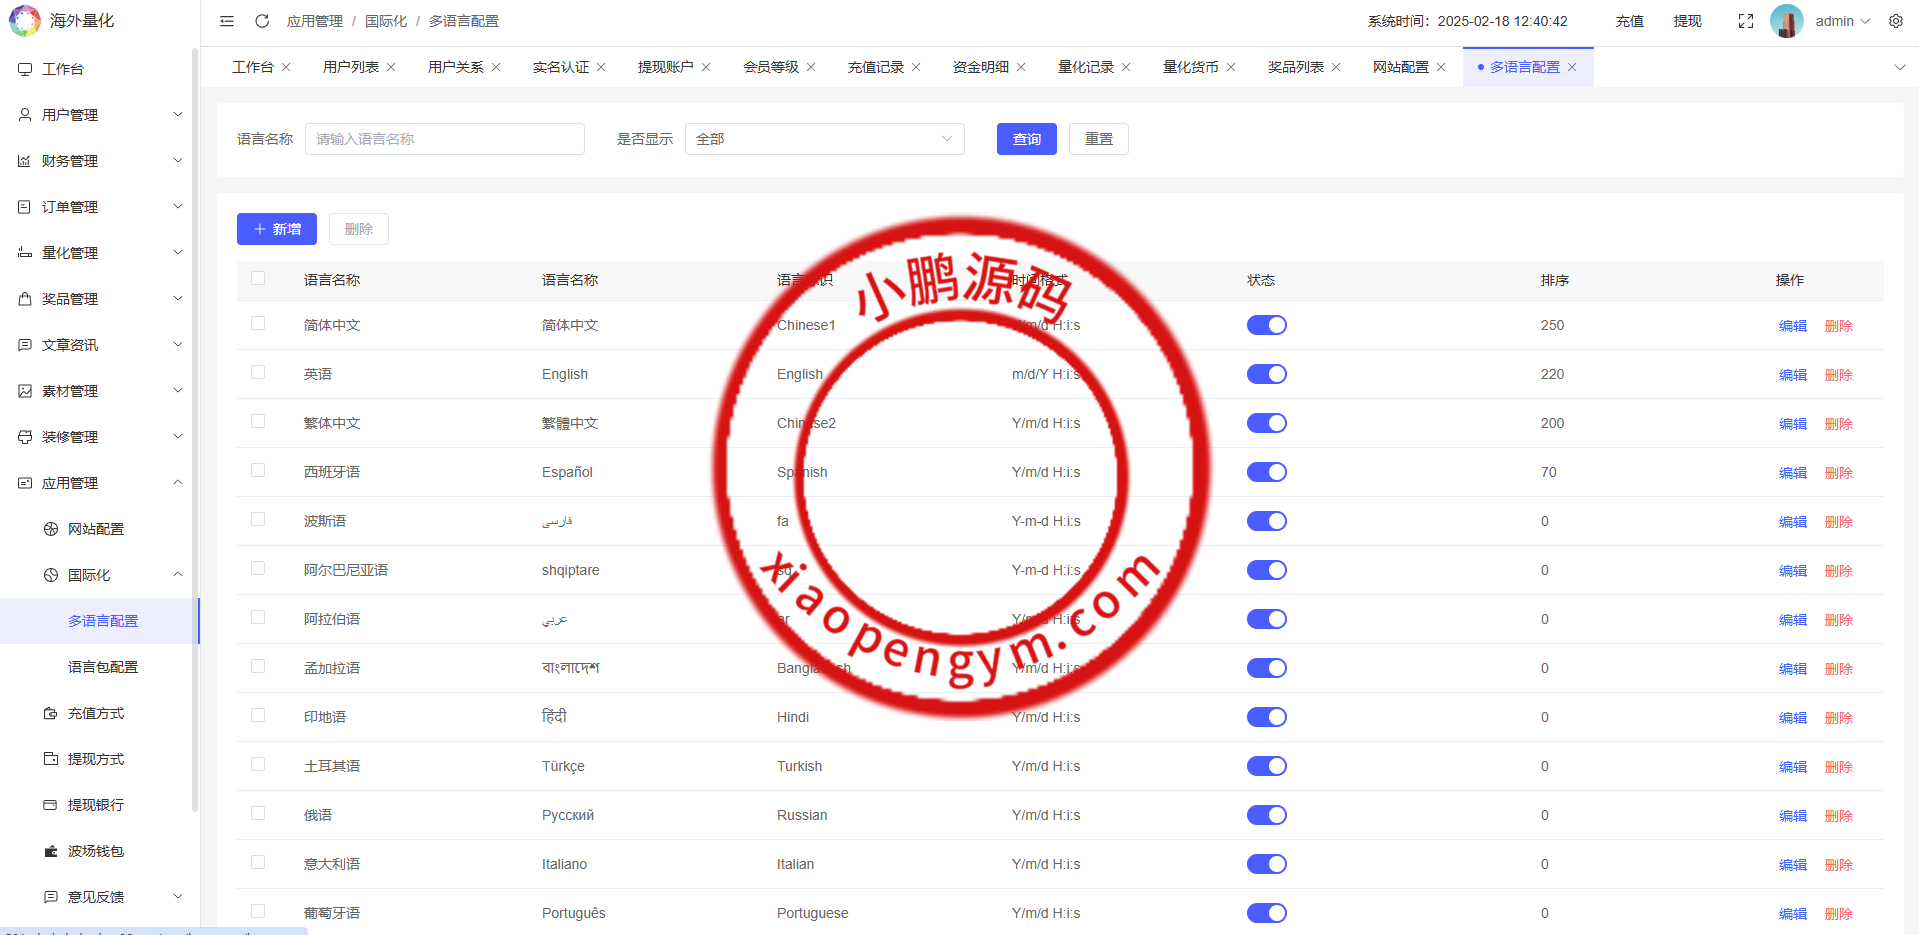Viewport: 1919px width, 935px height.
Task: Enter fullscreen with the expand icon
Action: (x=1745, y=21)
